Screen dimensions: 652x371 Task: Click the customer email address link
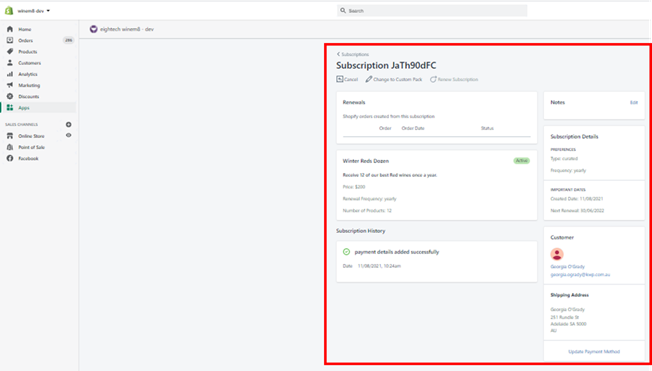tap(580, 275)
